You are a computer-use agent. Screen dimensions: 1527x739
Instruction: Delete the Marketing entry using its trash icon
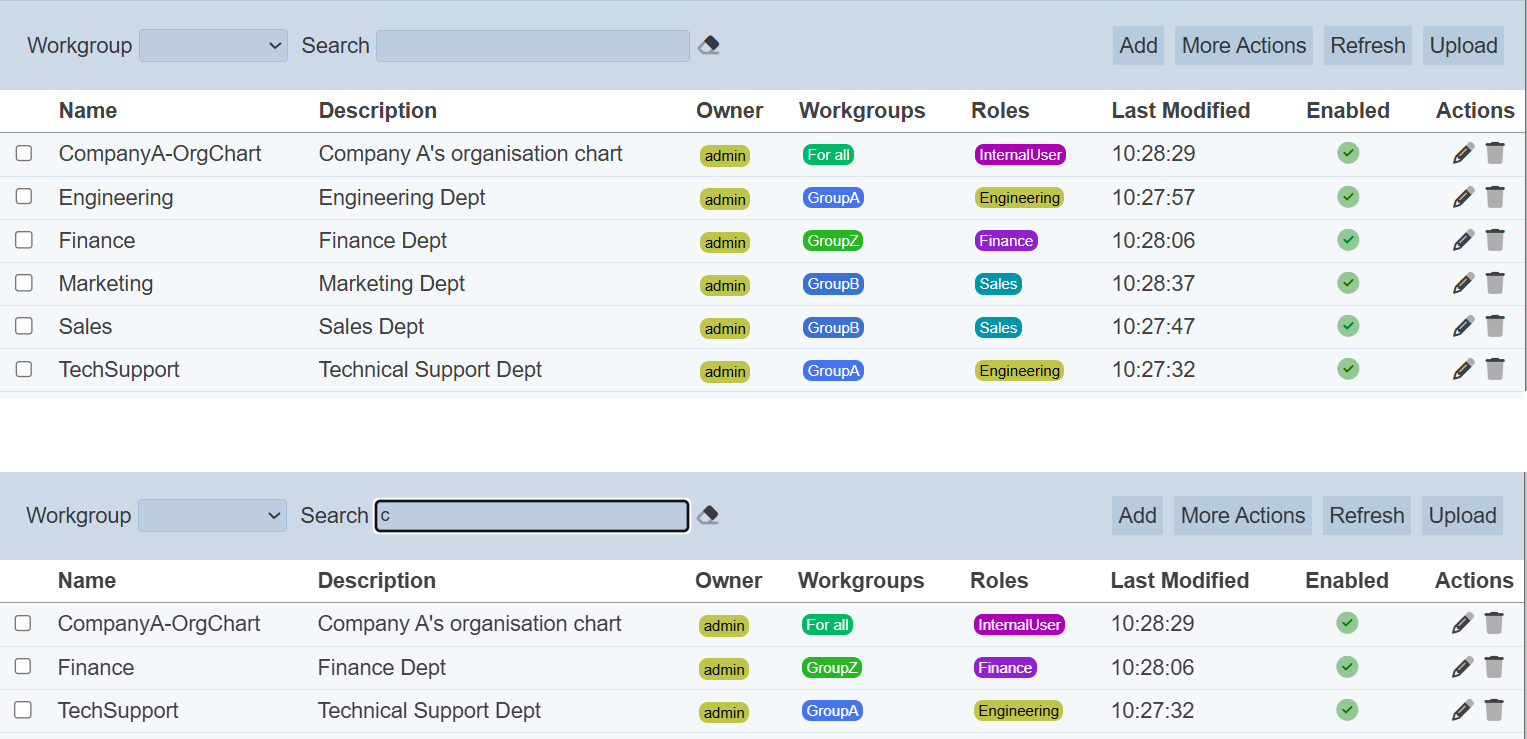click(1495, 283)
